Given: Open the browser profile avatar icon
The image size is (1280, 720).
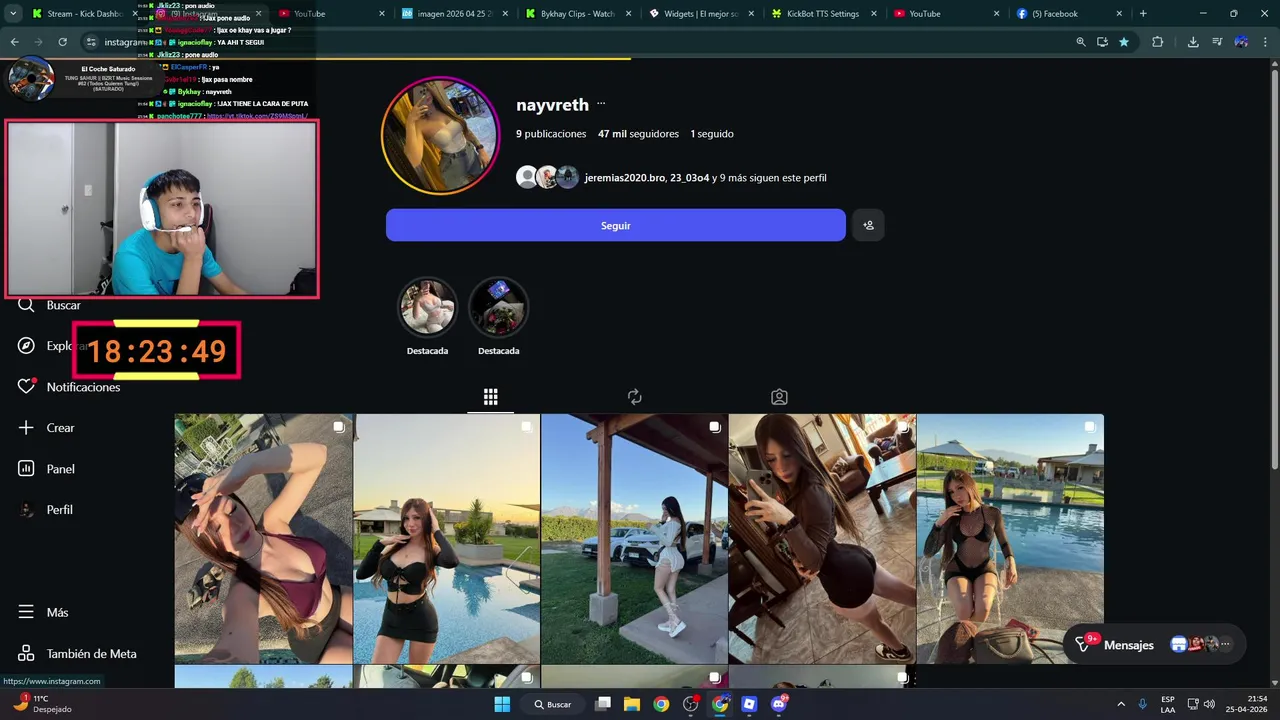Looking at the screenshot, I should pyautogui.click(x=1241, y=42).
